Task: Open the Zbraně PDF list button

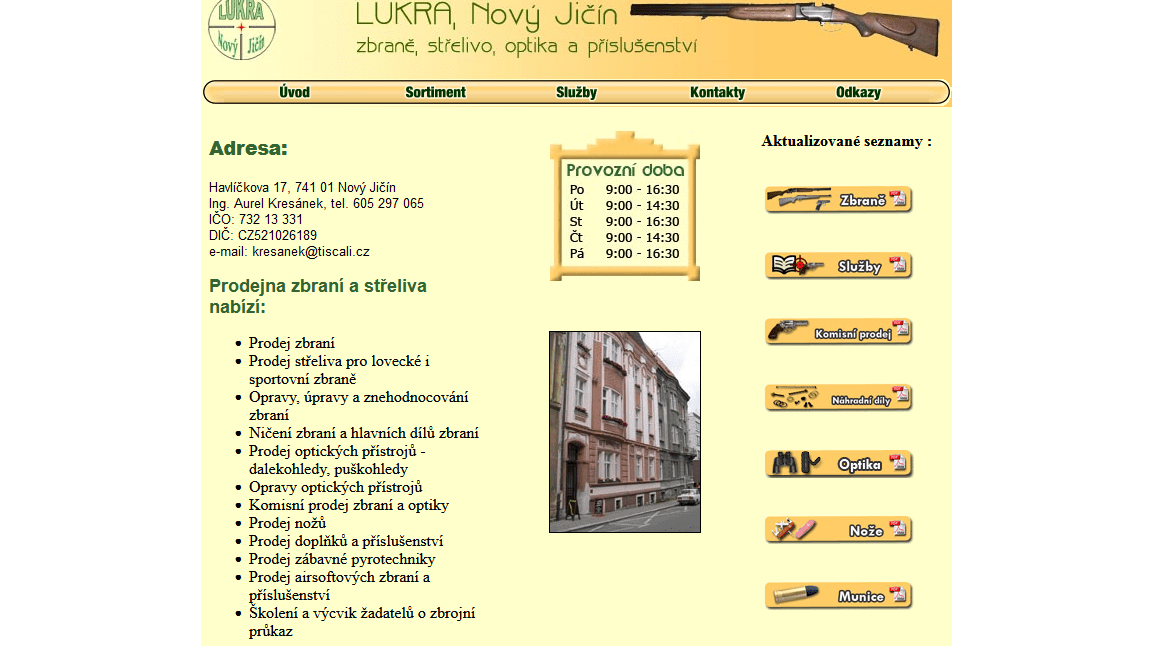Action: click(838, 200)
